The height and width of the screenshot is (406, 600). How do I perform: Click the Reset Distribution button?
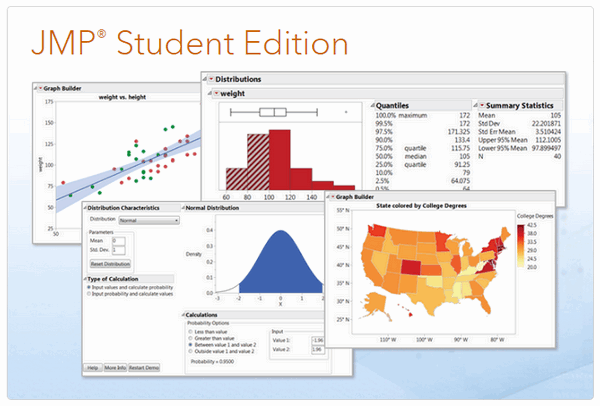(110, 264)
